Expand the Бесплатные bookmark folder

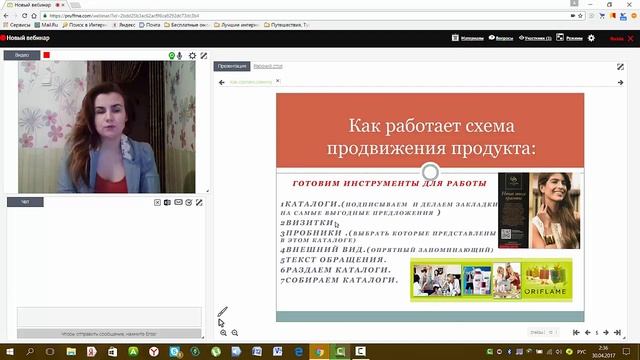pos(187,25)
